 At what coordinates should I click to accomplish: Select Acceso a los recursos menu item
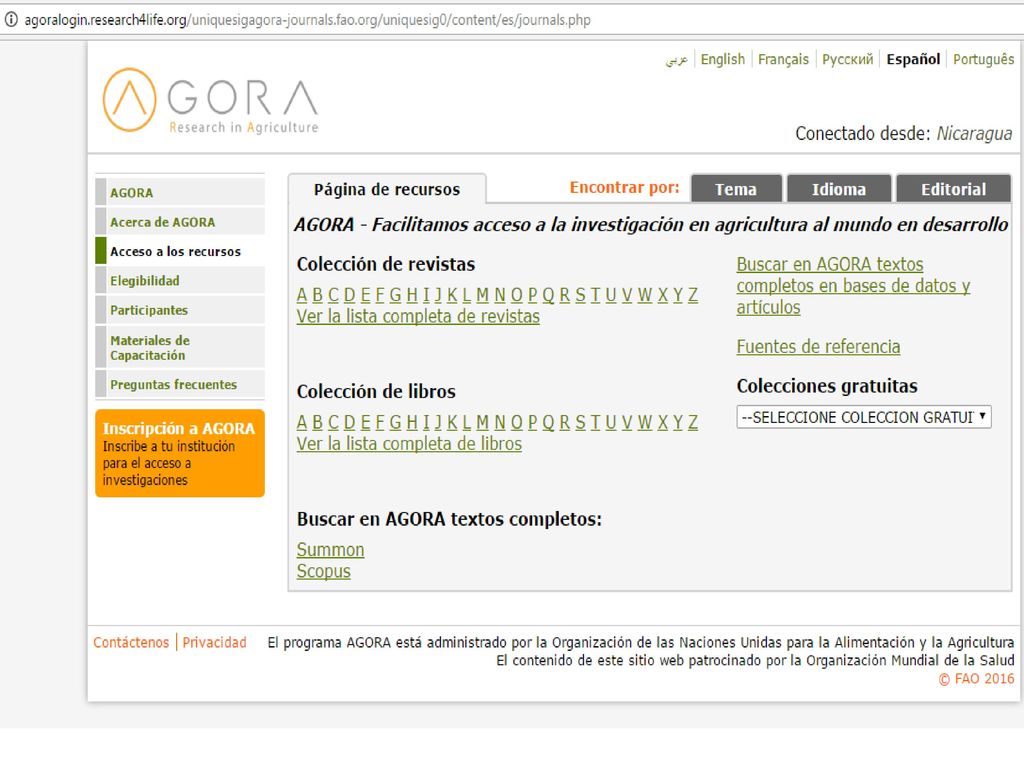(x=180, y=251)
